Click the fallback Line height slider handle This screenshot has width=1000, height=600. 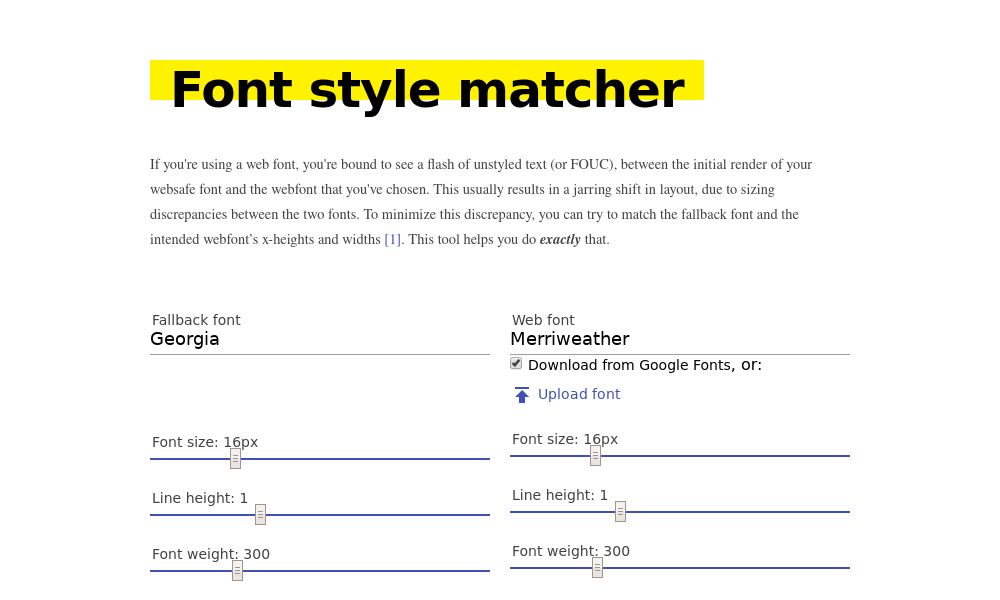point(260,514)
